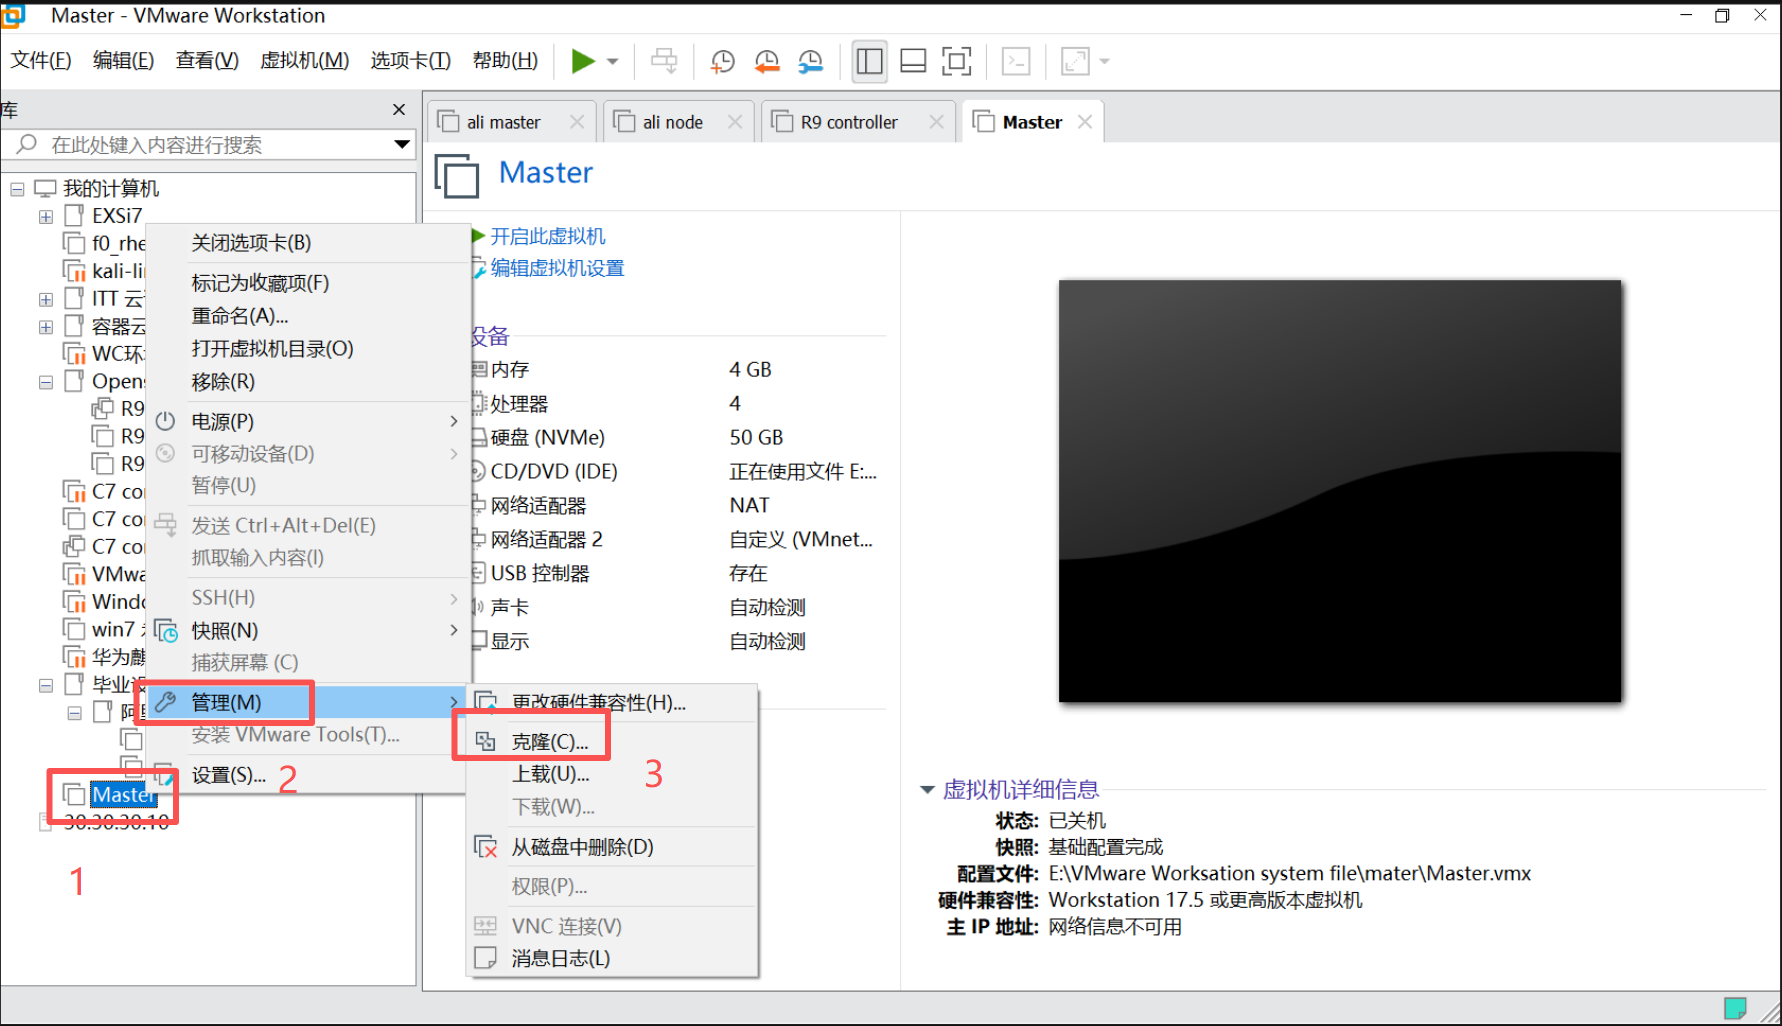This screenshot has width=1782, height=1026.
Task: Click the VM black screen preview thumbnail
Action: (x=1340, y=491)
